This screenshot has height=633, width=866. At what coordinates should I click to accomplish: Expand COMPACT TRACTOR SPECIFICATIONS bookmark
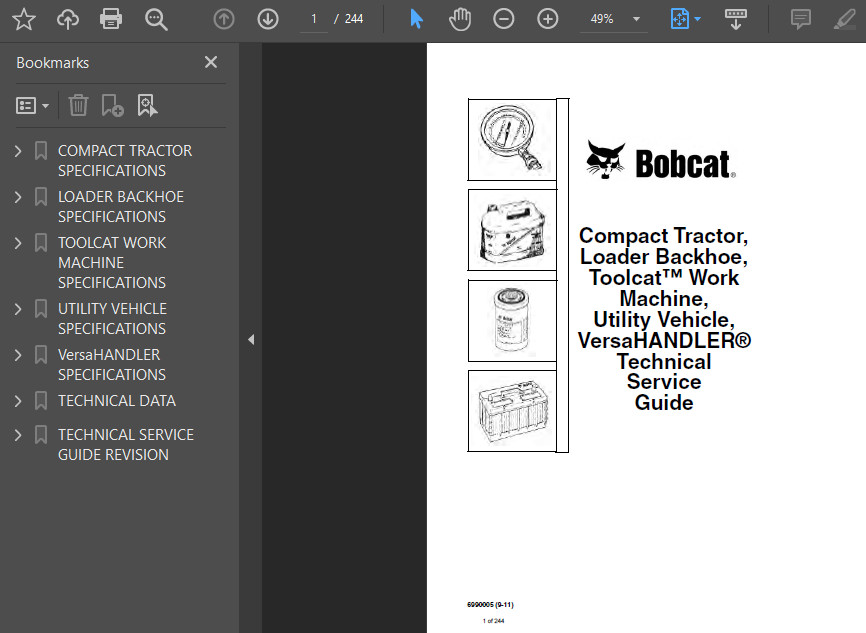pyautogui.click(x=18, y=151)
